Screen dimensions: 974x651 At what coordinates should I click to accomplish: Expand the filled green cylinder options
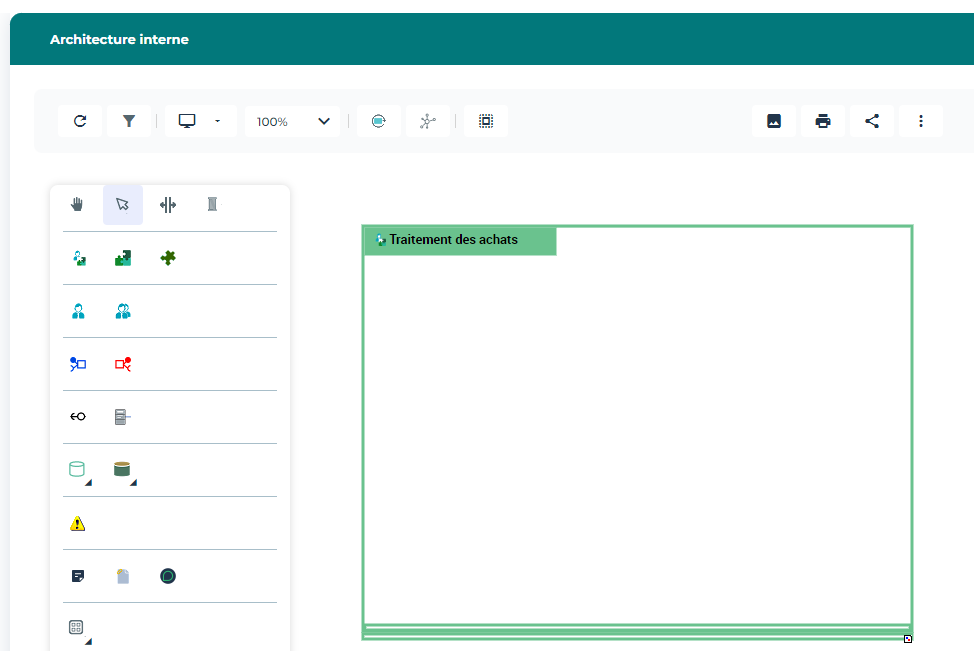[x=123, y=470]
